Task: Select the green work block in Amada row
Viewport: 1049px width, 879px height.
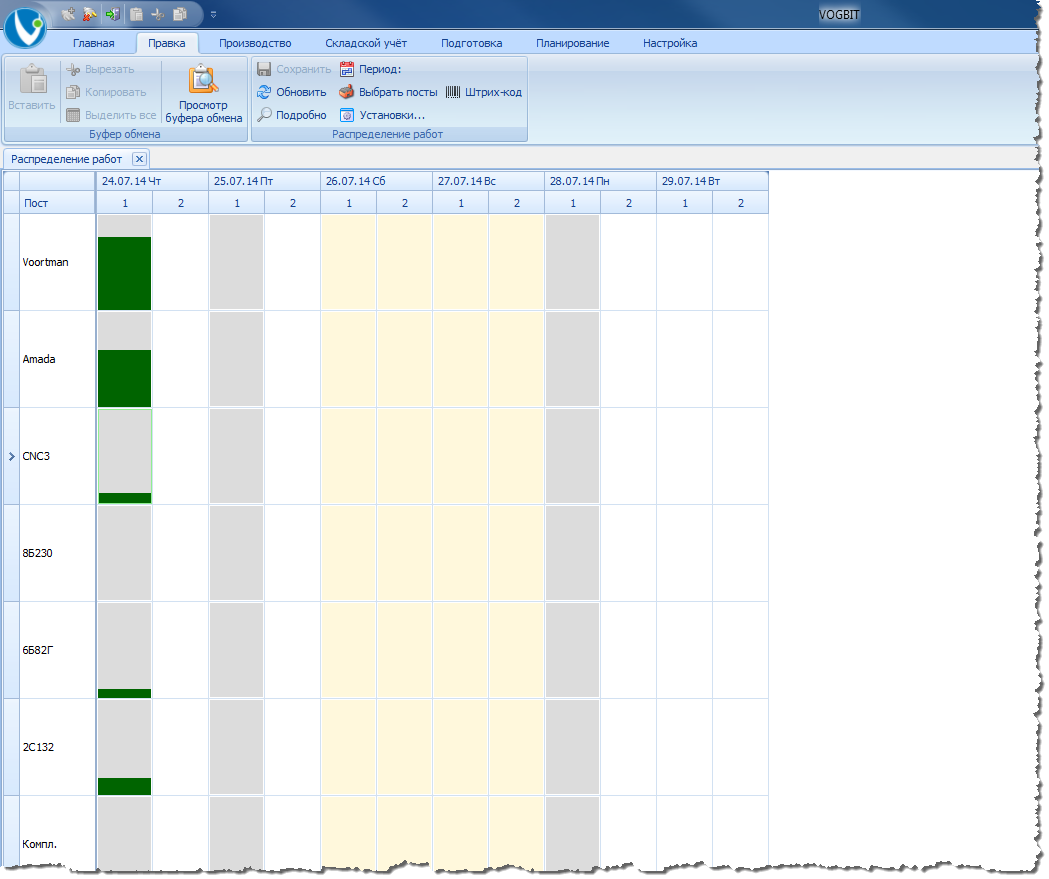Action: (x=124, y=379)
